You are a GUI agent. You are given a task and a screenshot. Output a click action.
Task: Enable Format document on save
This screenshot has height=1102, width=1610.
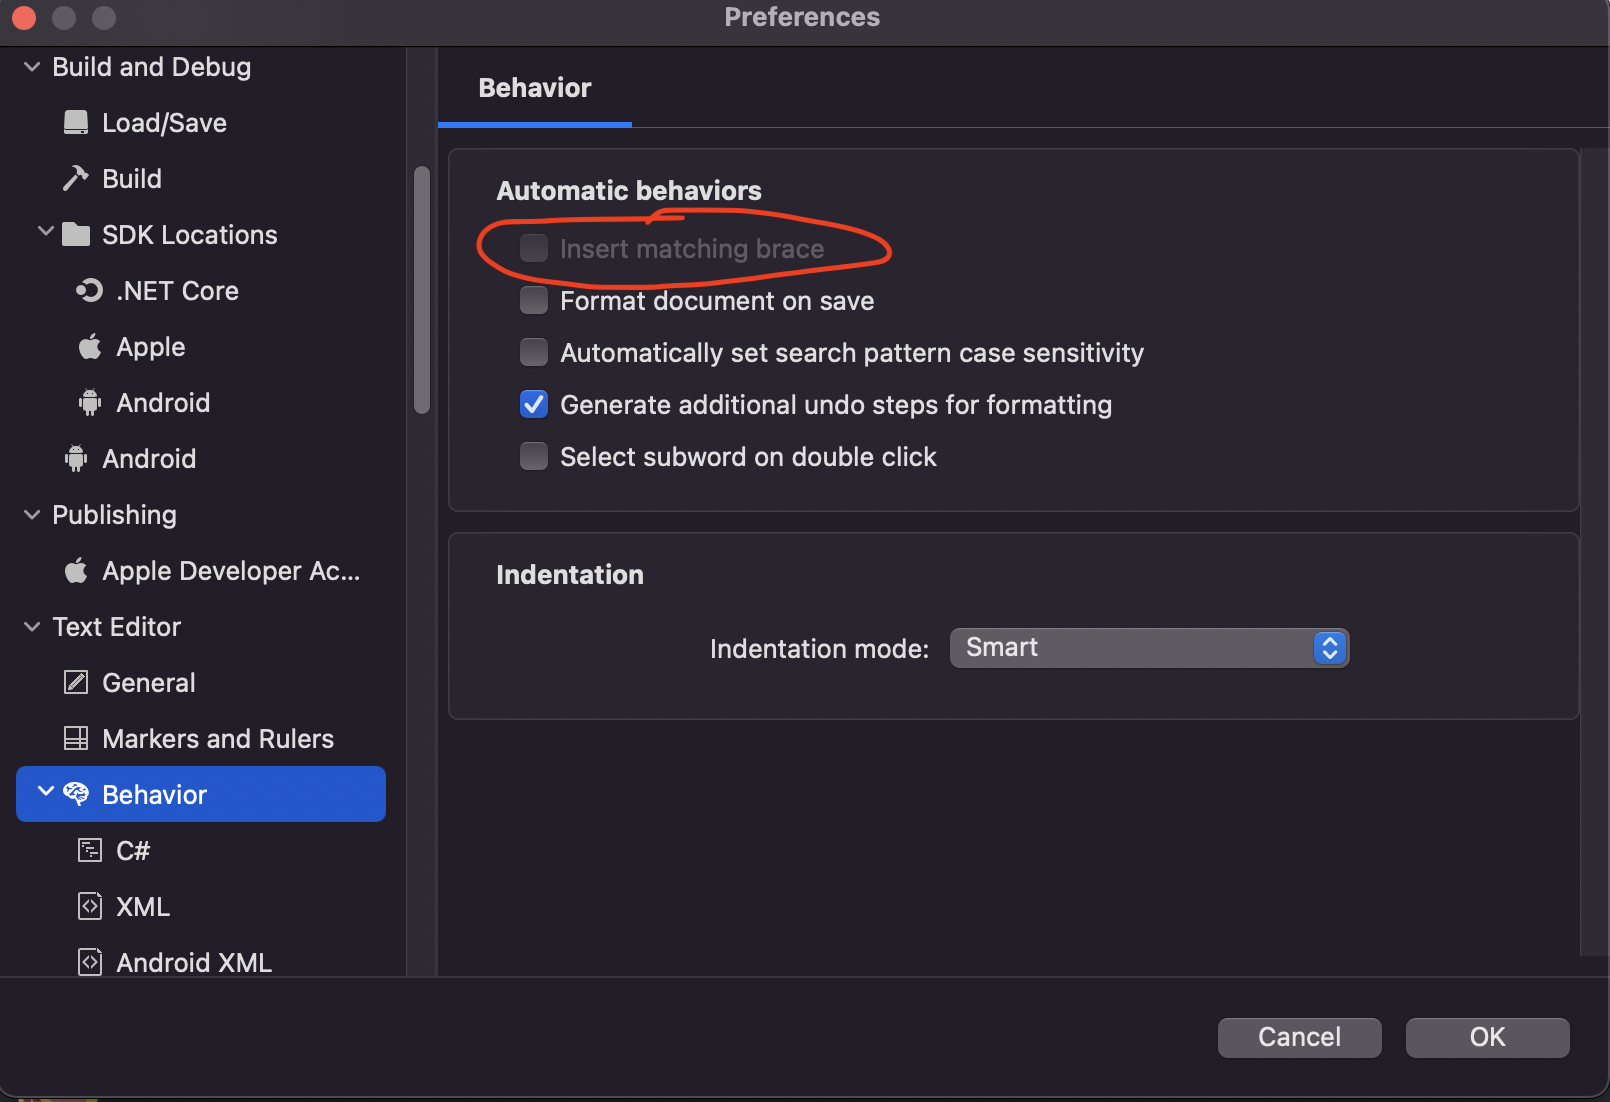click(534, 301)
